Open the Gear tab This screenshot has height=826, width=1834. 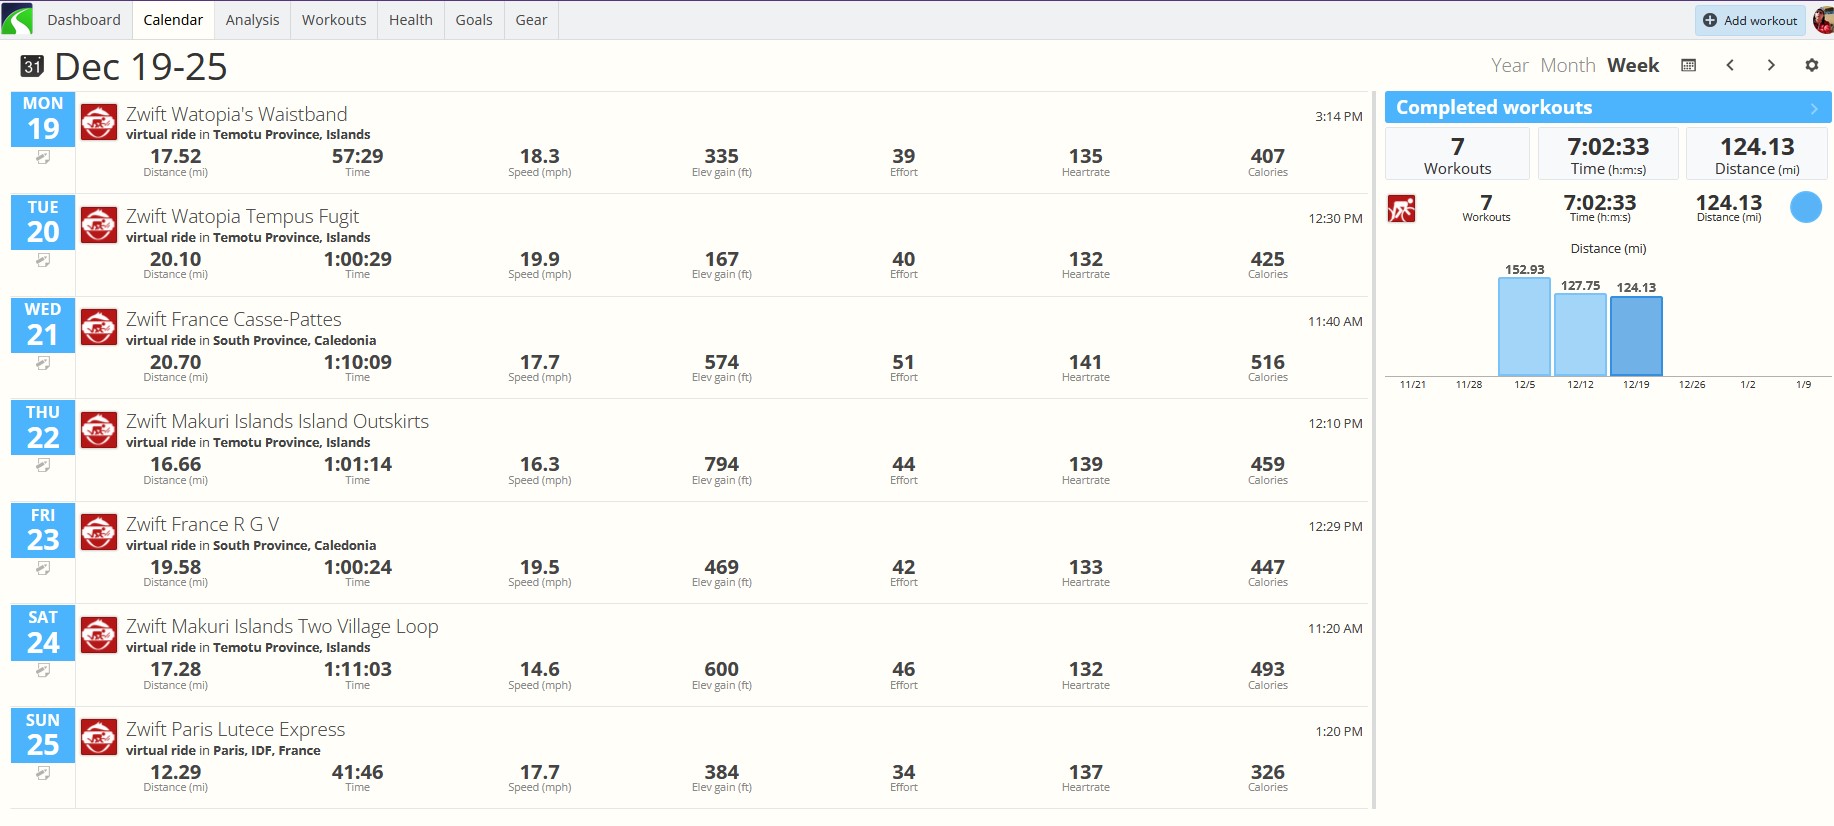point(531,20)
